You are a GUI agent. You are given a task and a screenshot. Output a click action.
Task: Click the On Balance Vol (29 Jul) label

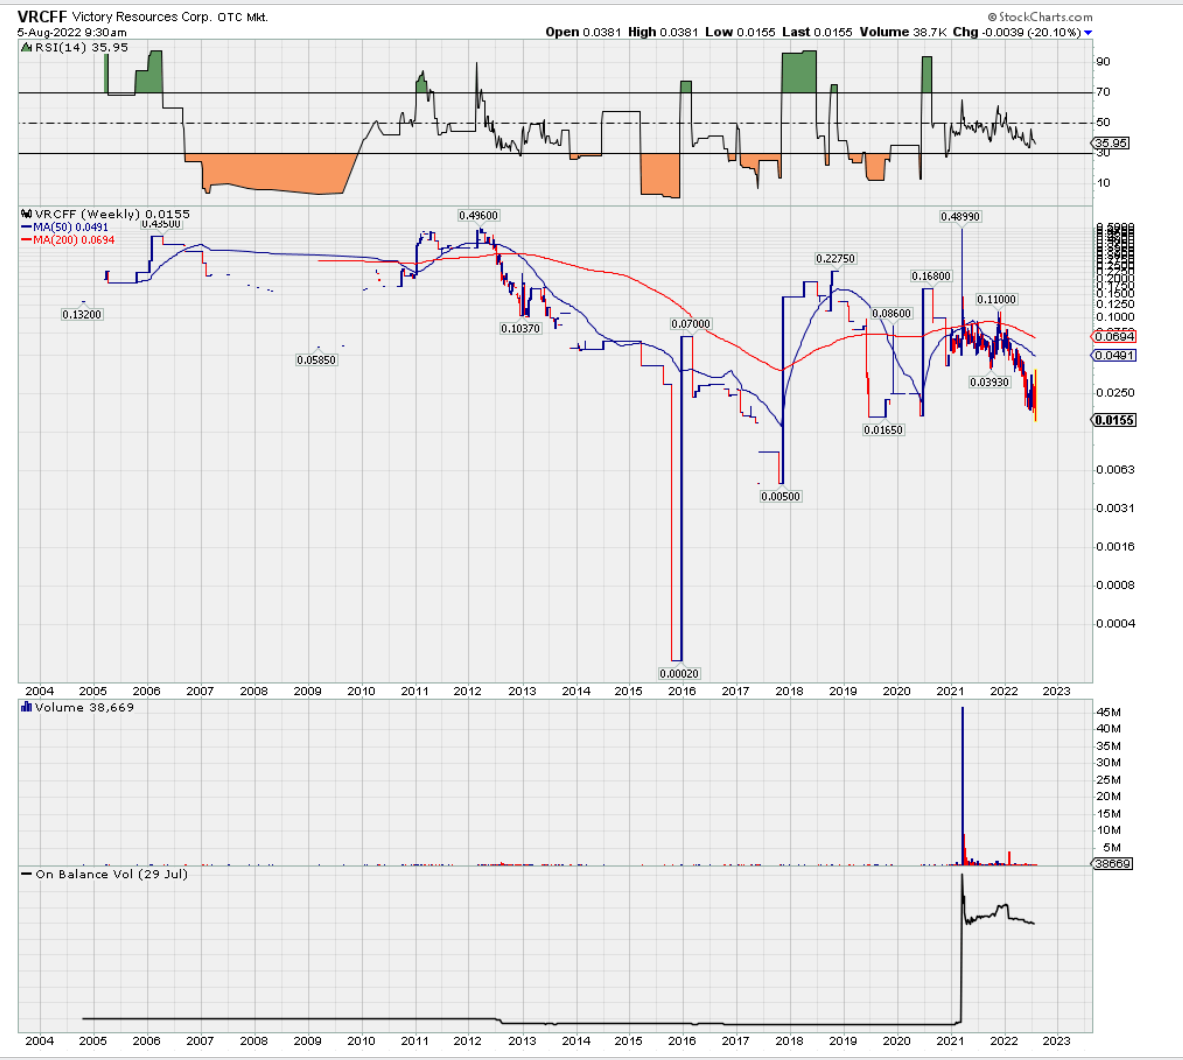pyautogui.click(x=112, y=874)
